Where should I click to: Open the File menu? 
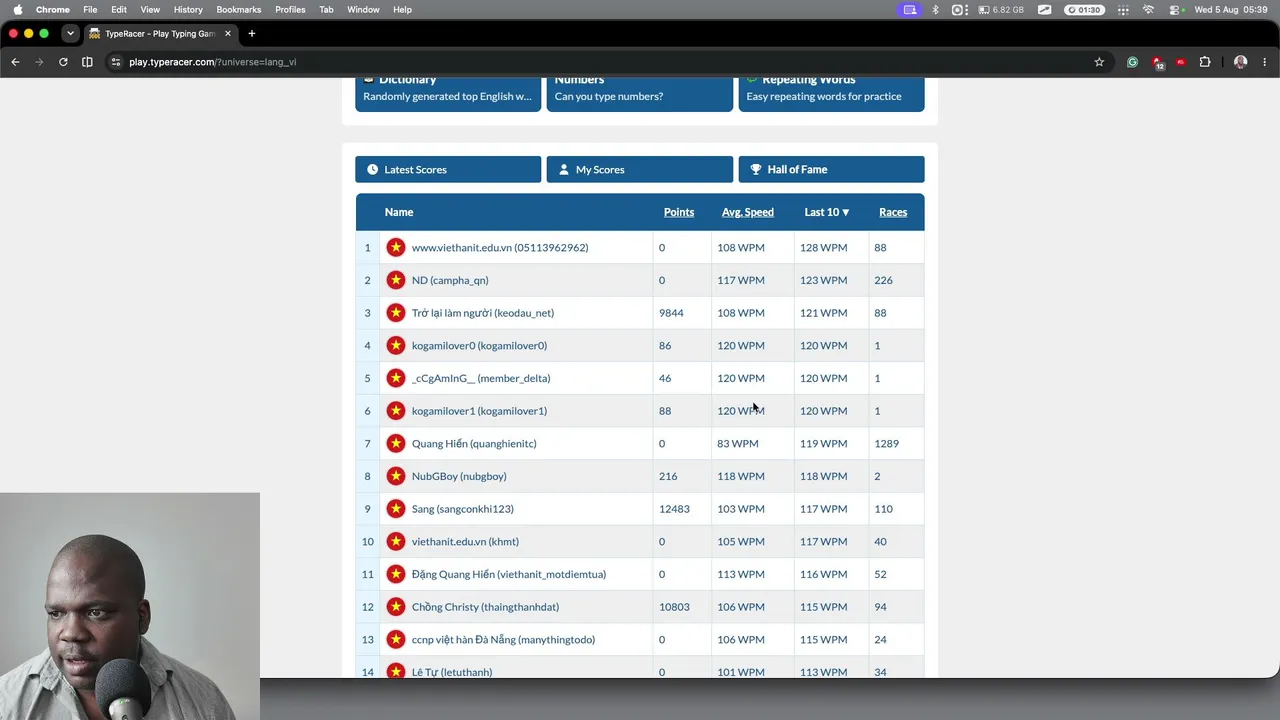(x=90, y=9)
